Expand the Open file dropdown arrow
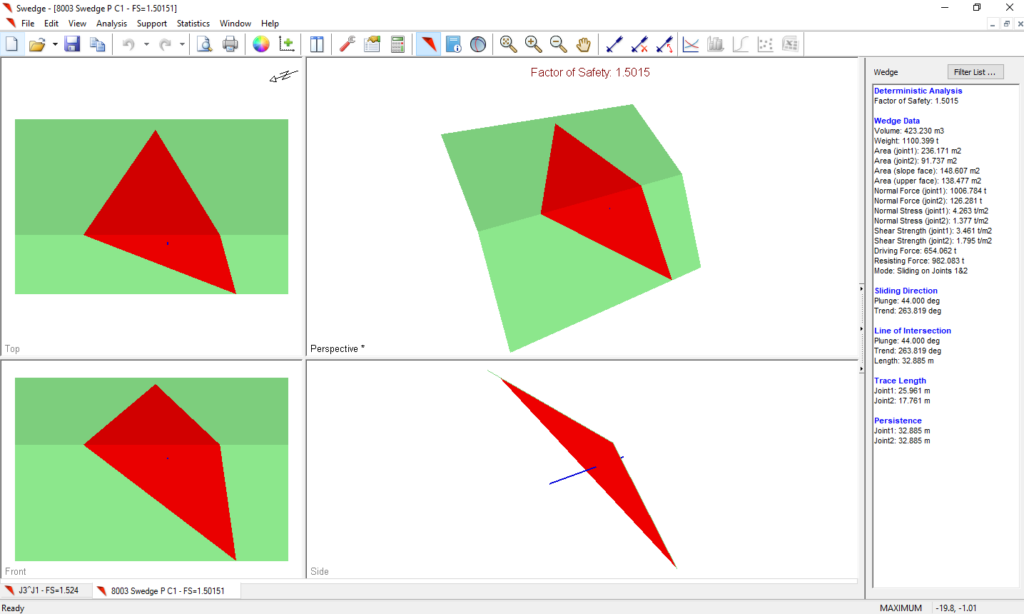 [x=53, y=44]
